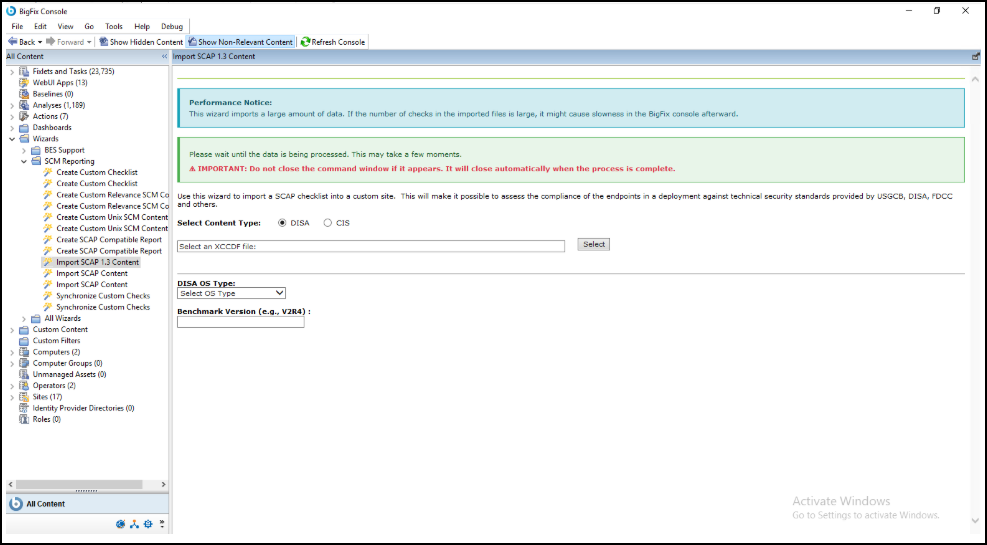The image size is (987, 545).
Task: Collapse the SCM Reporting folder
Action: click(24, 162)
